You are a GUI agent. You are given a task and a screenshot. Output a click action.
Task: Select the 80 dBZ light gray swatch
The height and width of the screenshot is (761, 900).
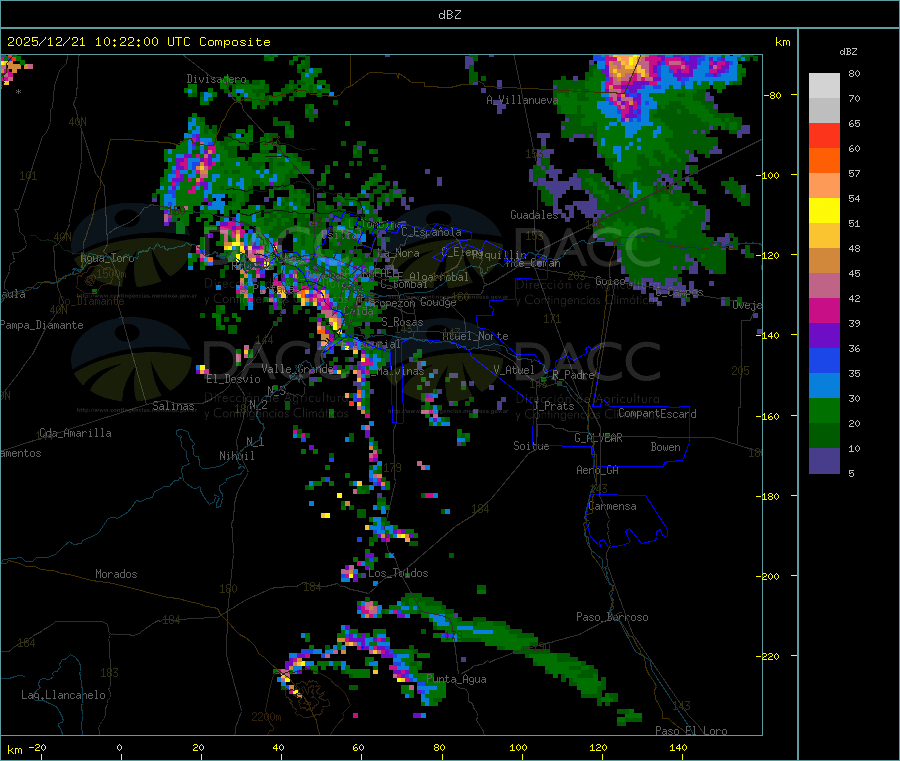click(x=824, y=86)
